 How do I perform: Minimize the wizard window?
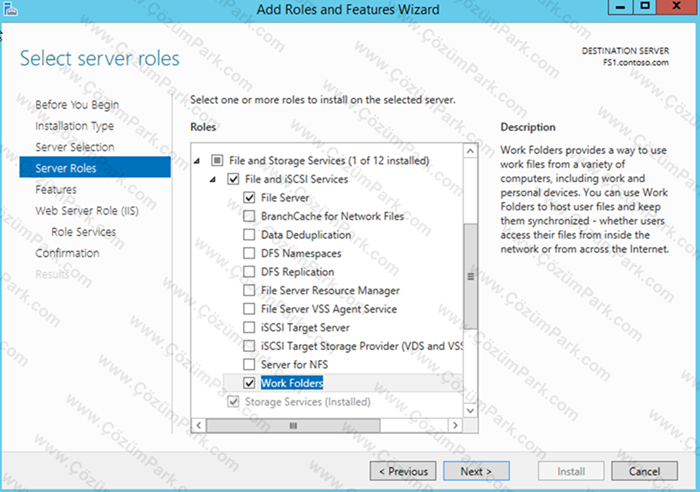pyautogui.click(x=621, y=7)
